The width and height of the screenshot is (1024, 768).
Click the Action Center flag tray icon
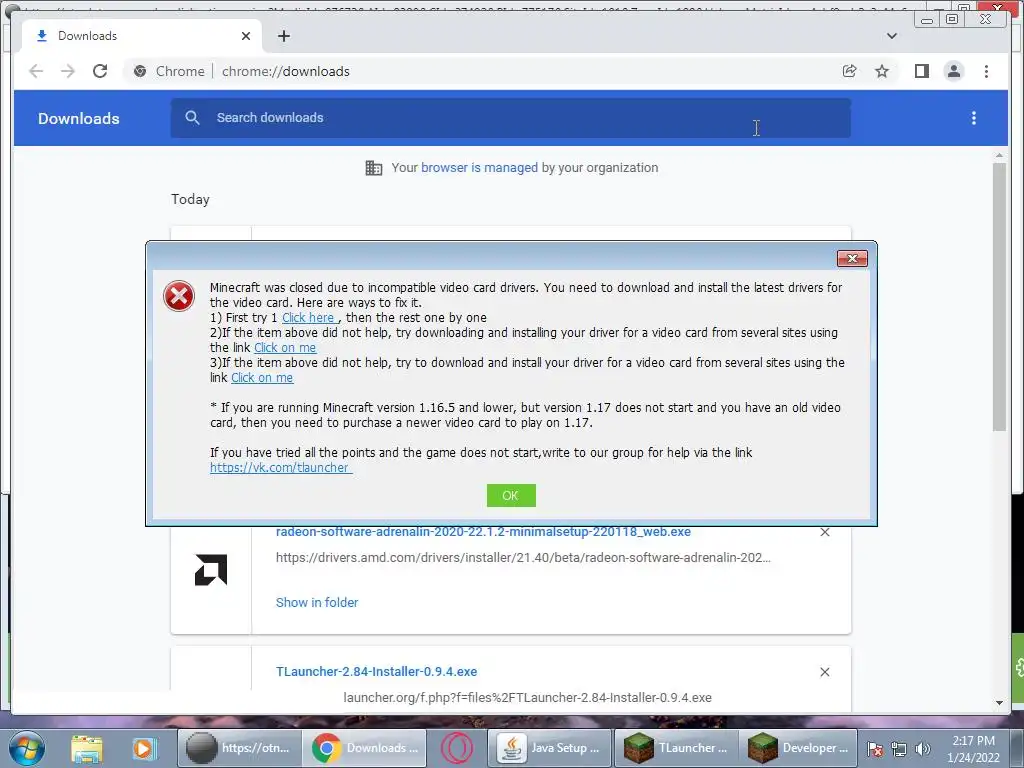coord(876,749)
